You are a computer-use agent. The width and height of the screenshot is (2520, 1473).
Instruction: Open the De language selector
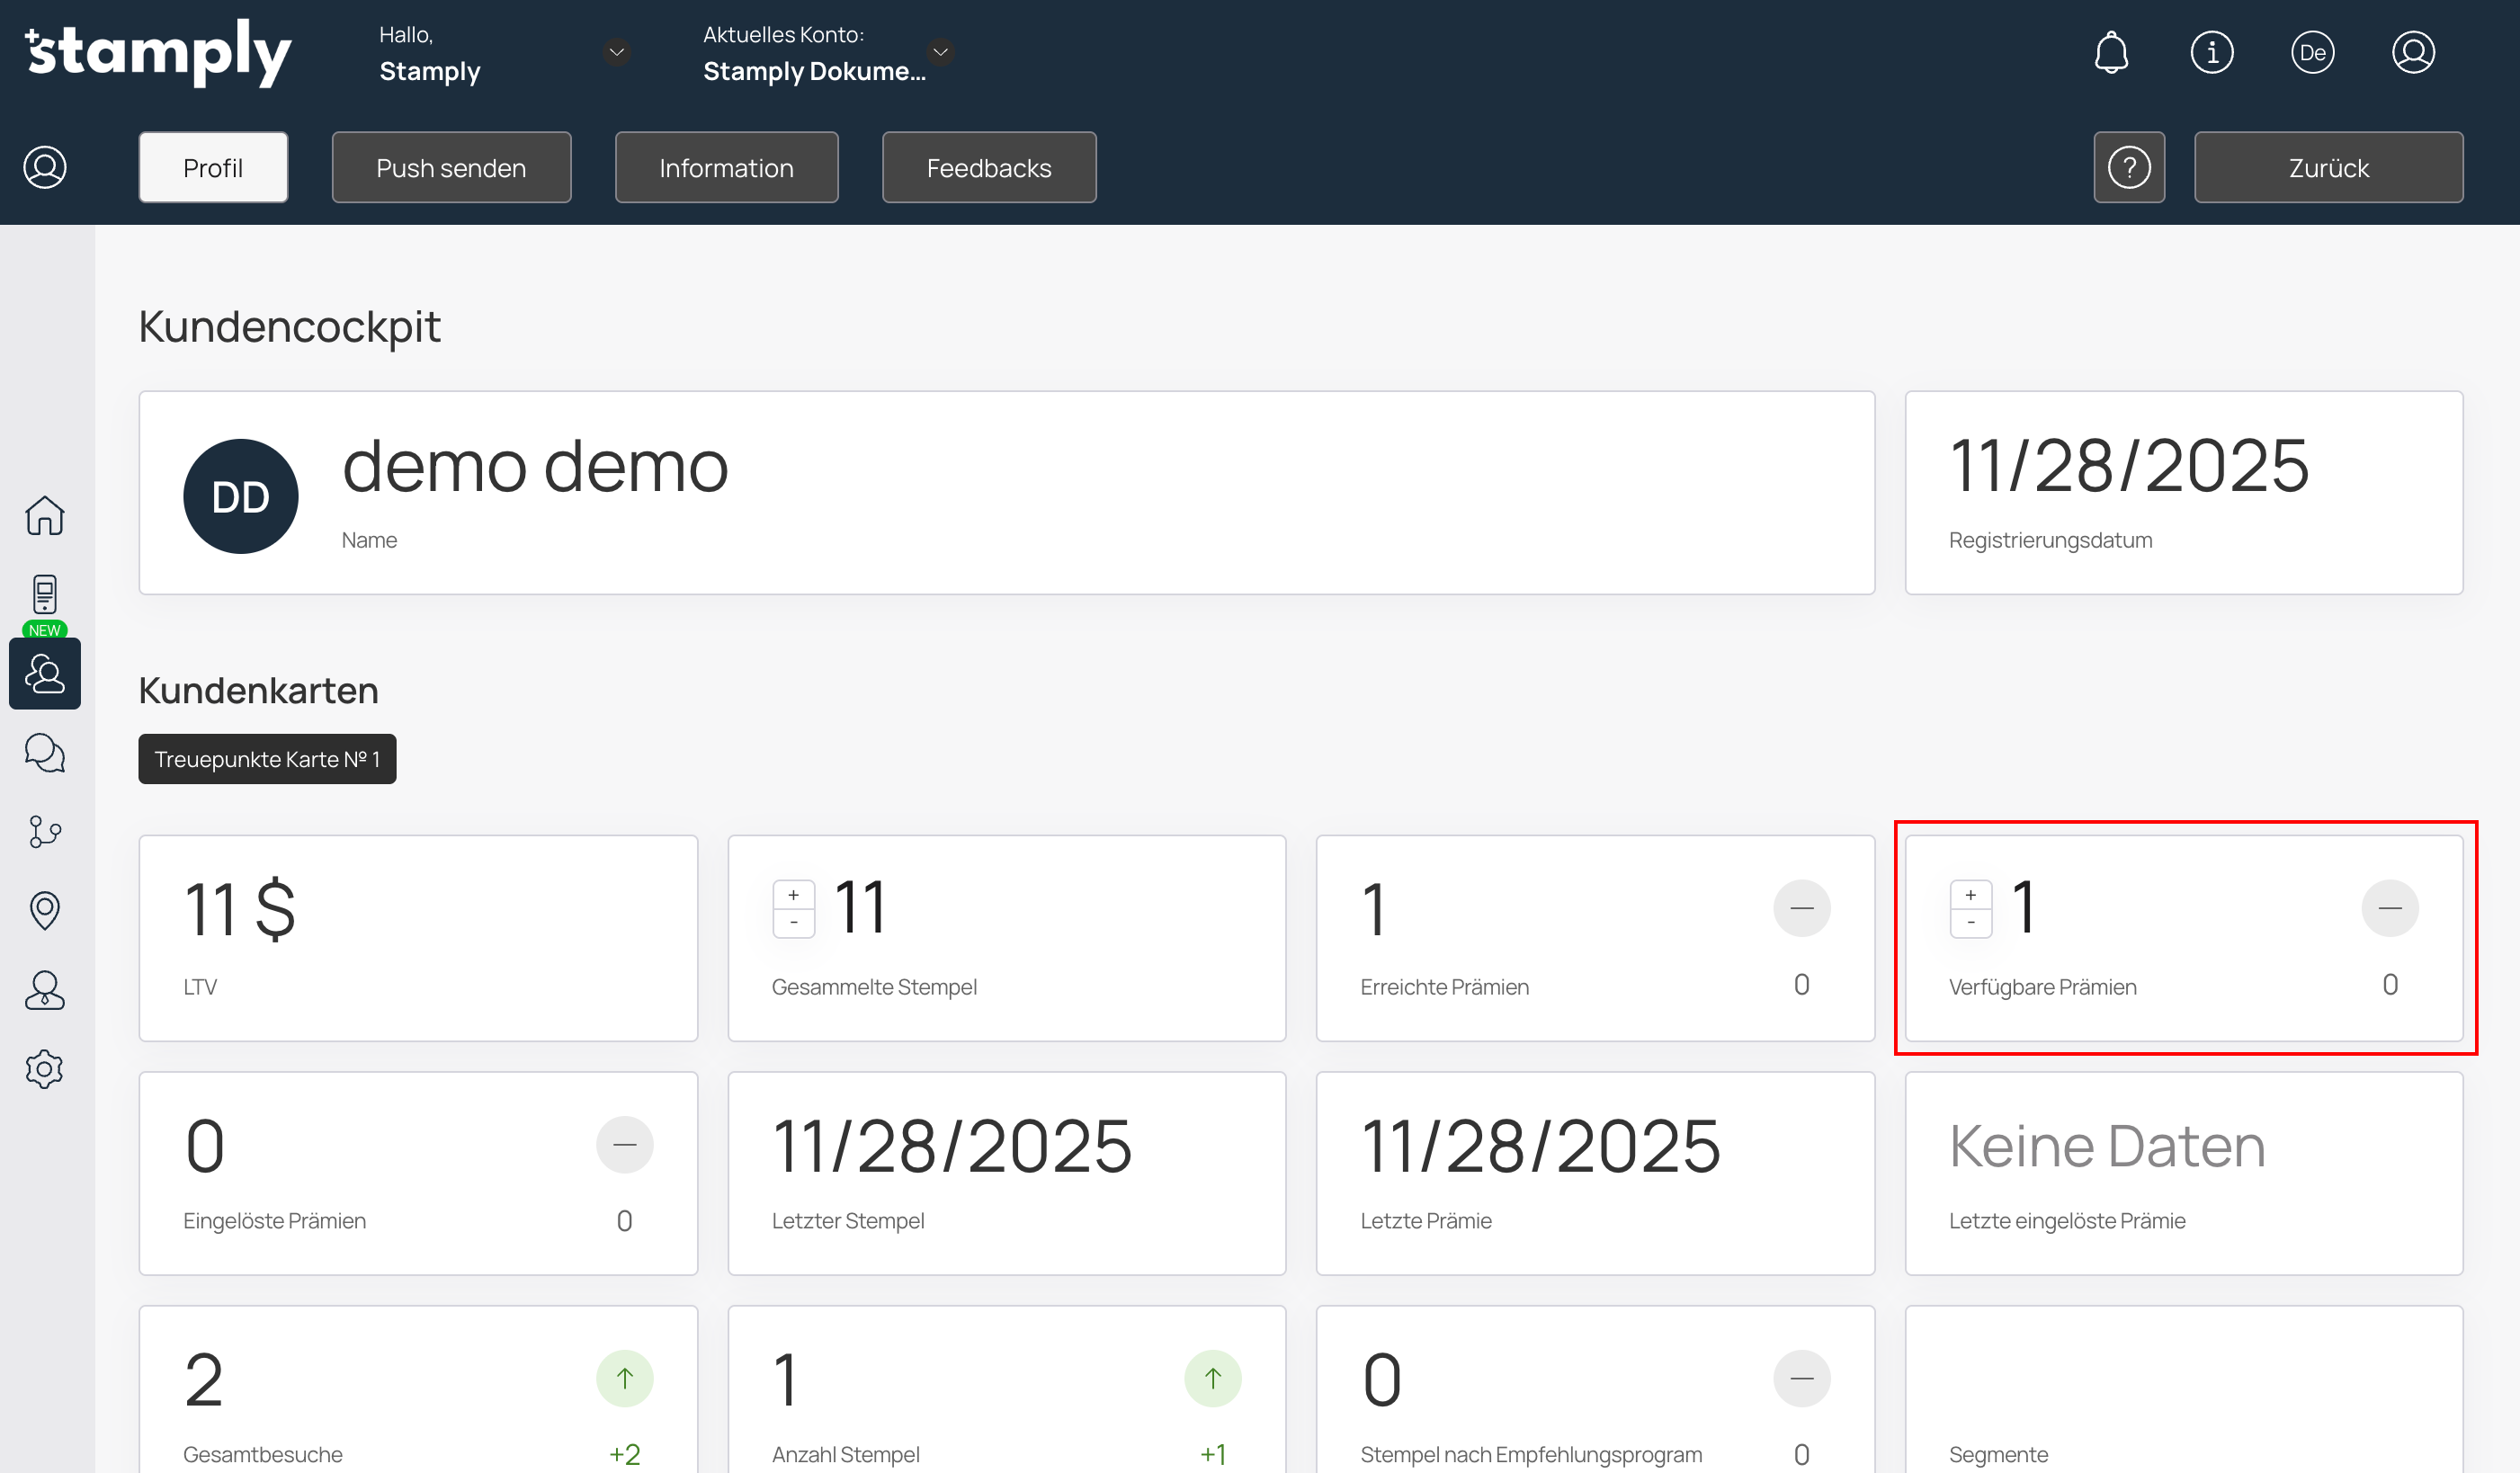[2312, 52]
